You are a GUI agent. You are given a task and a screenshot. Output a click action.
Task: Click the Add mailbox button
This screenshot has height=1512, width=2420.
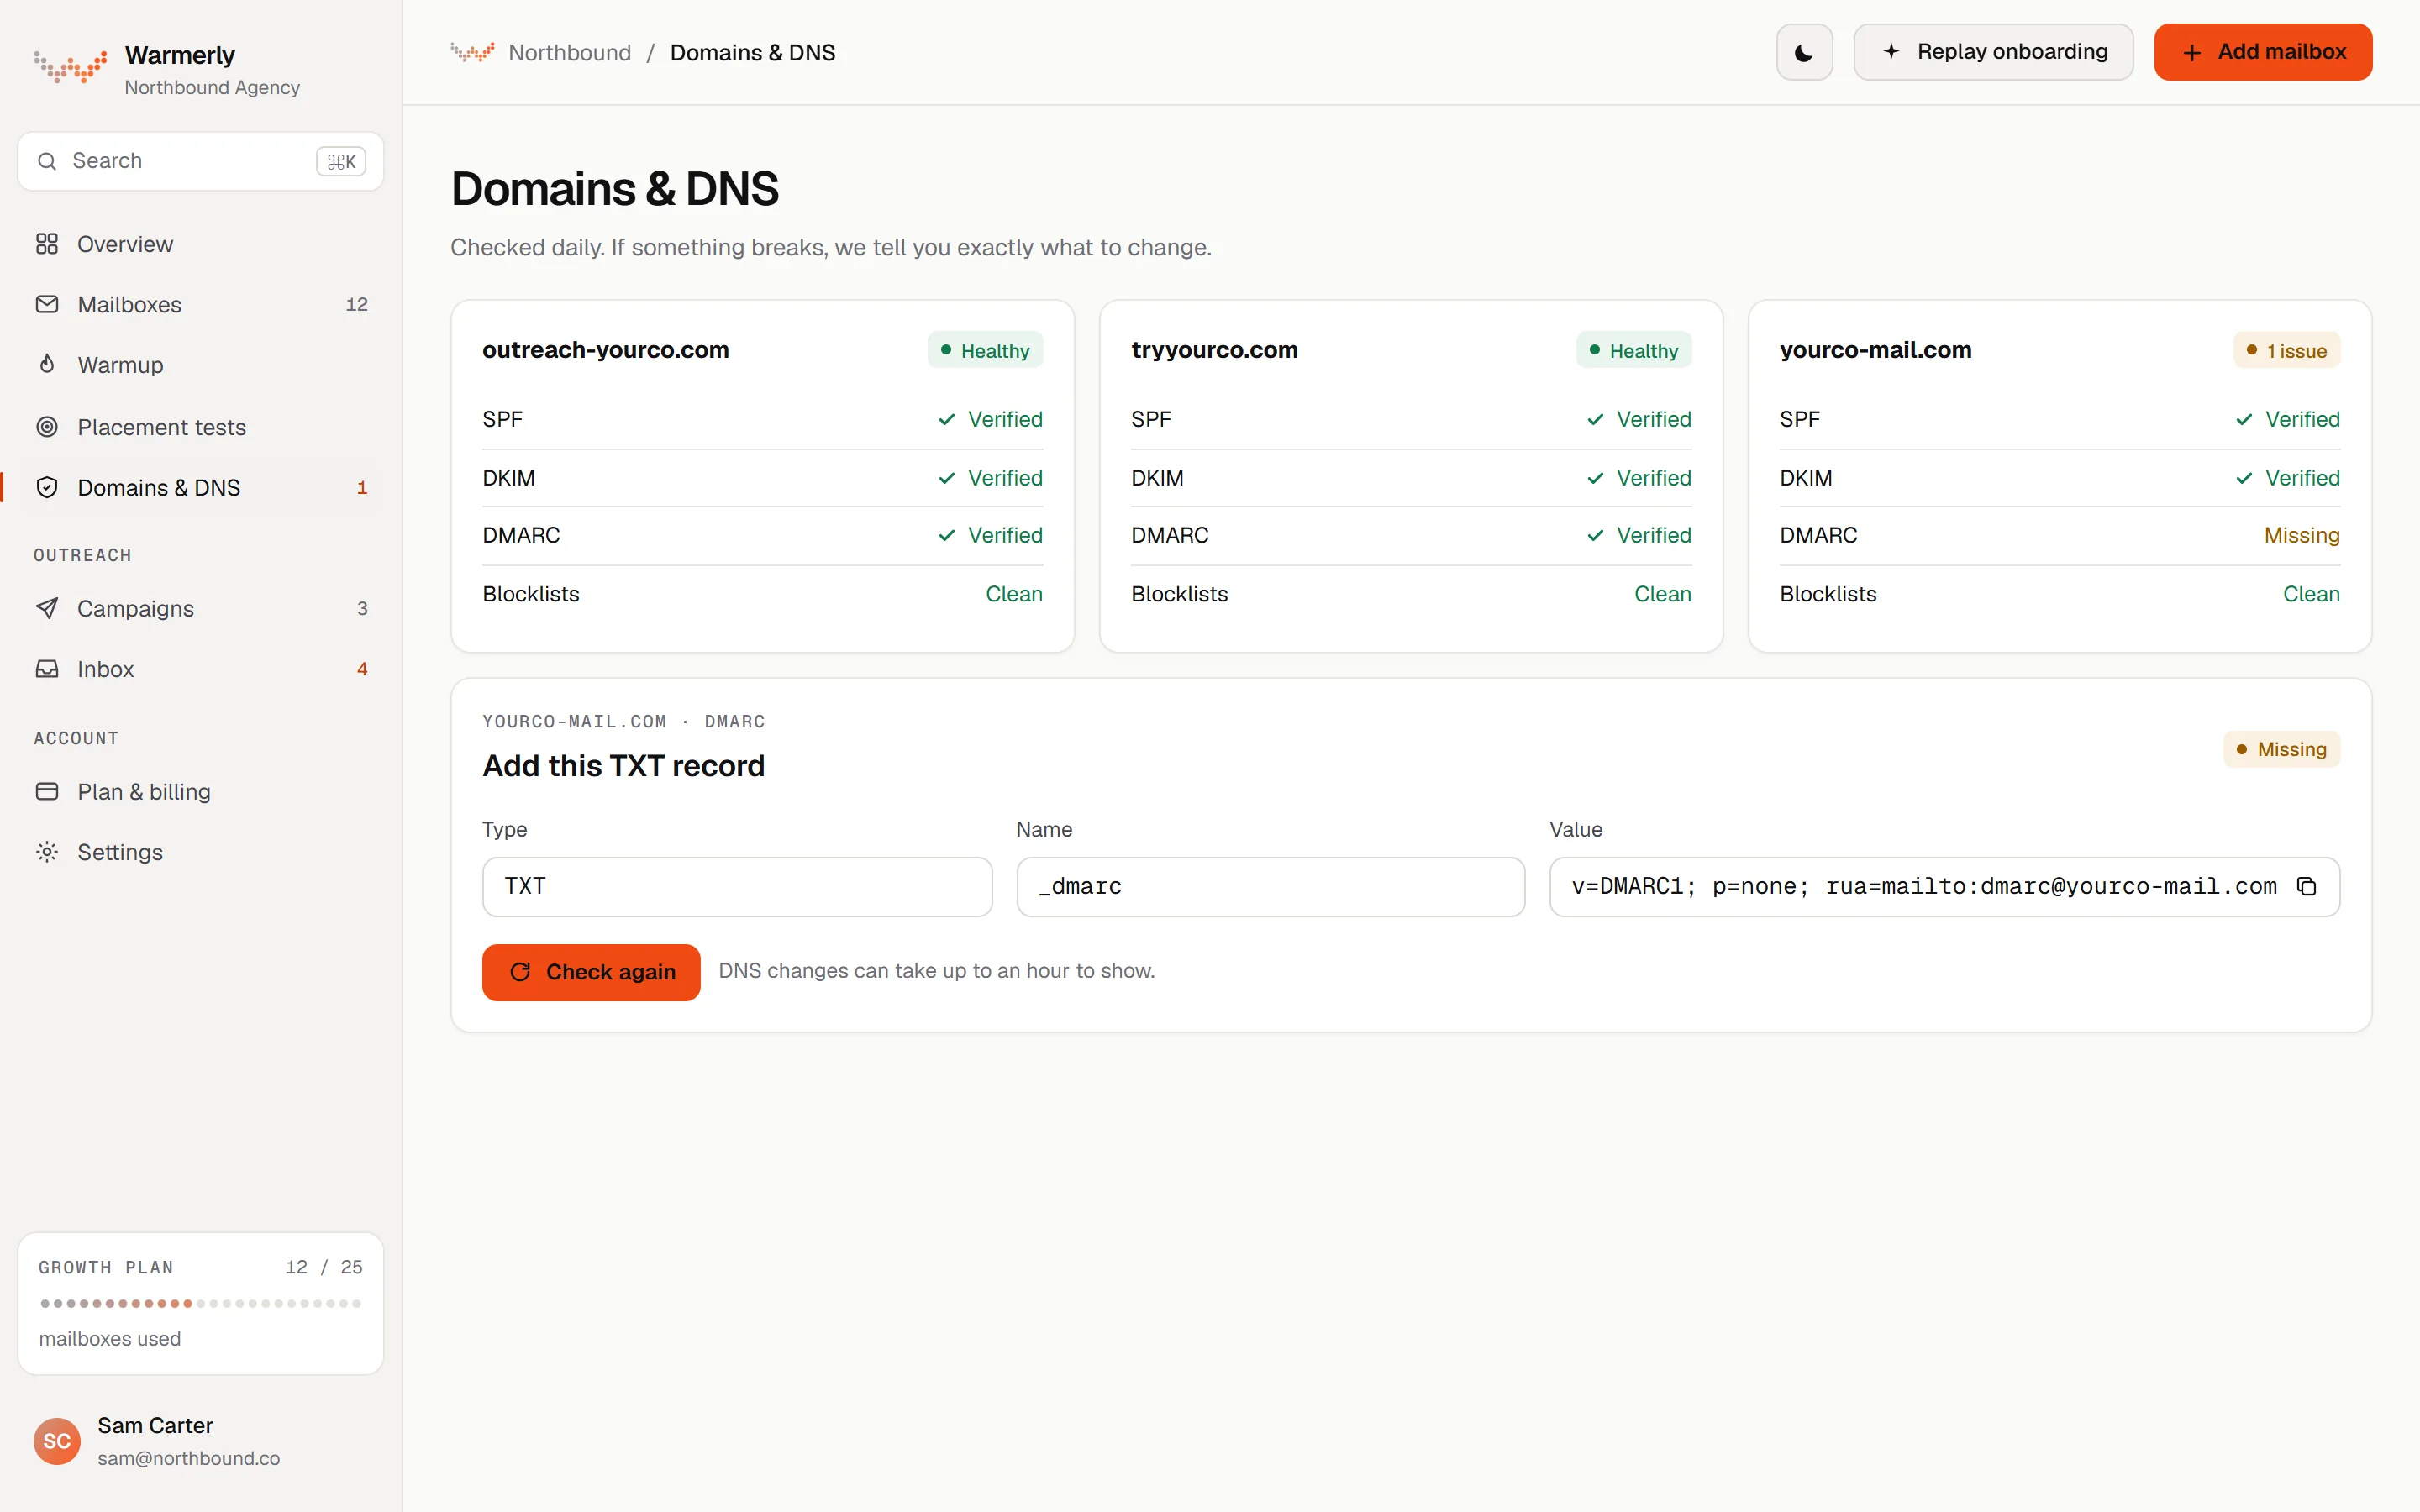click(x=2263, y=52)
